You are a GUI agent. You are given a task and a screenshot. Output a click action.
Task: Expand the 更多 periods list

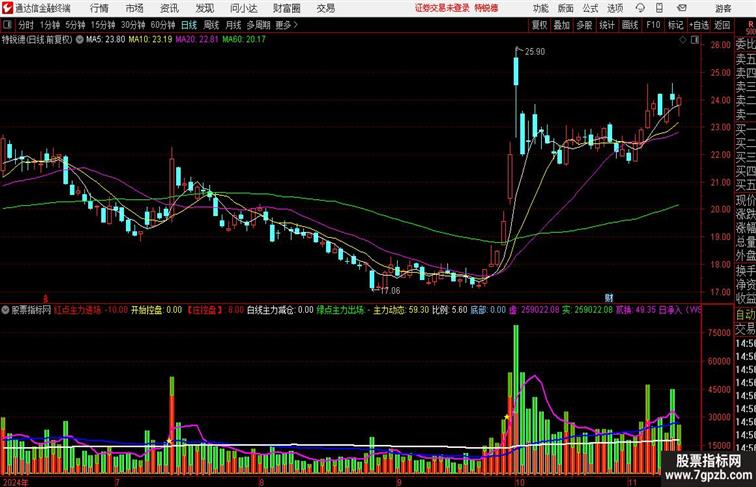(286, 25)
